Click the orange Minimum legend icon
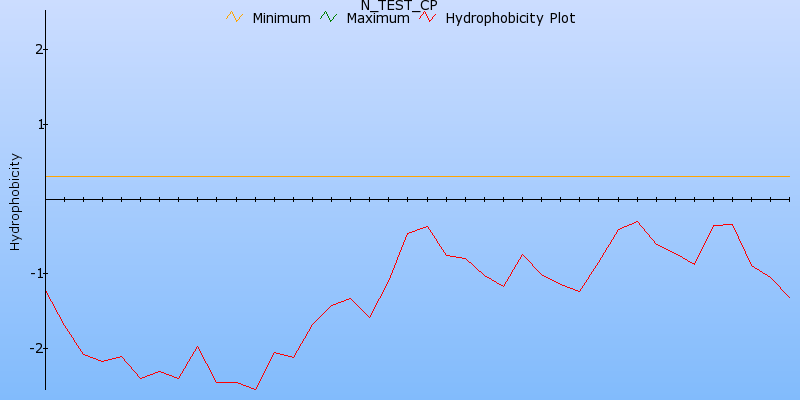800x400 pixels. point(235,18)
